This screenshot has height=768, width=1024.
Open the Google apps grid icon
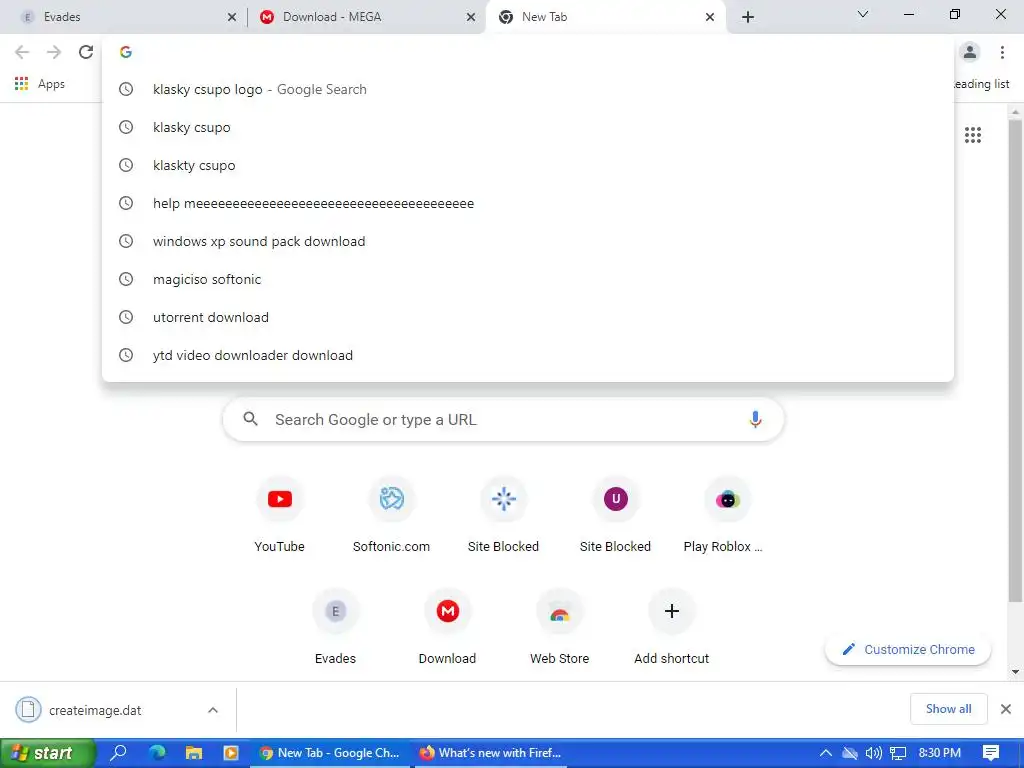pos(973,135)
